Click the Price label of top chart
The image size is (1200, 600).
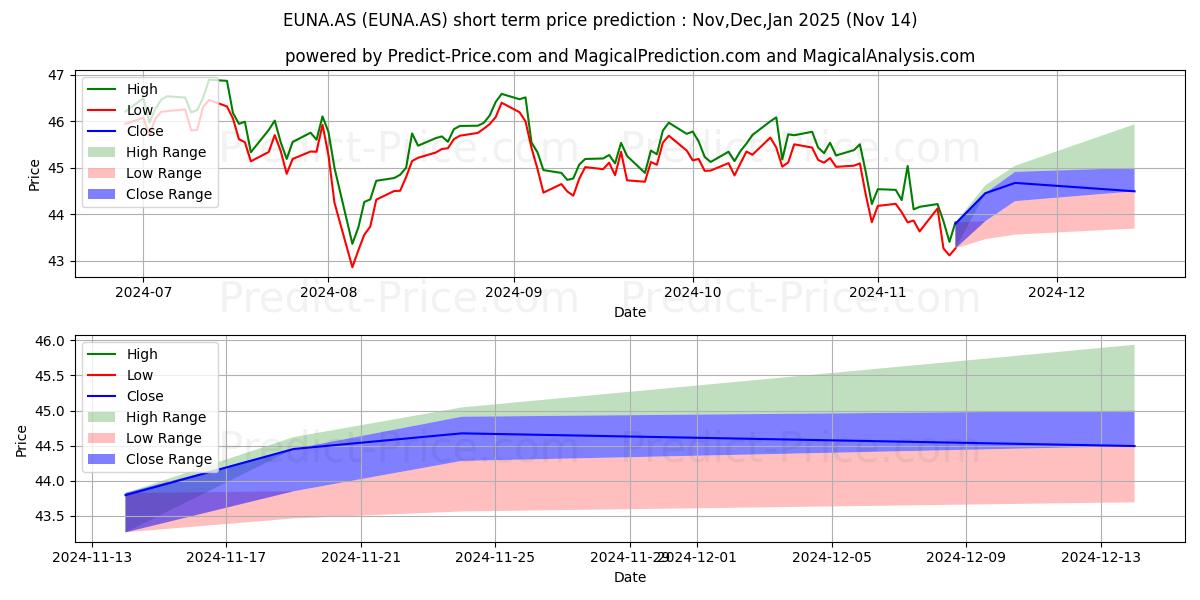pos(35,174)
